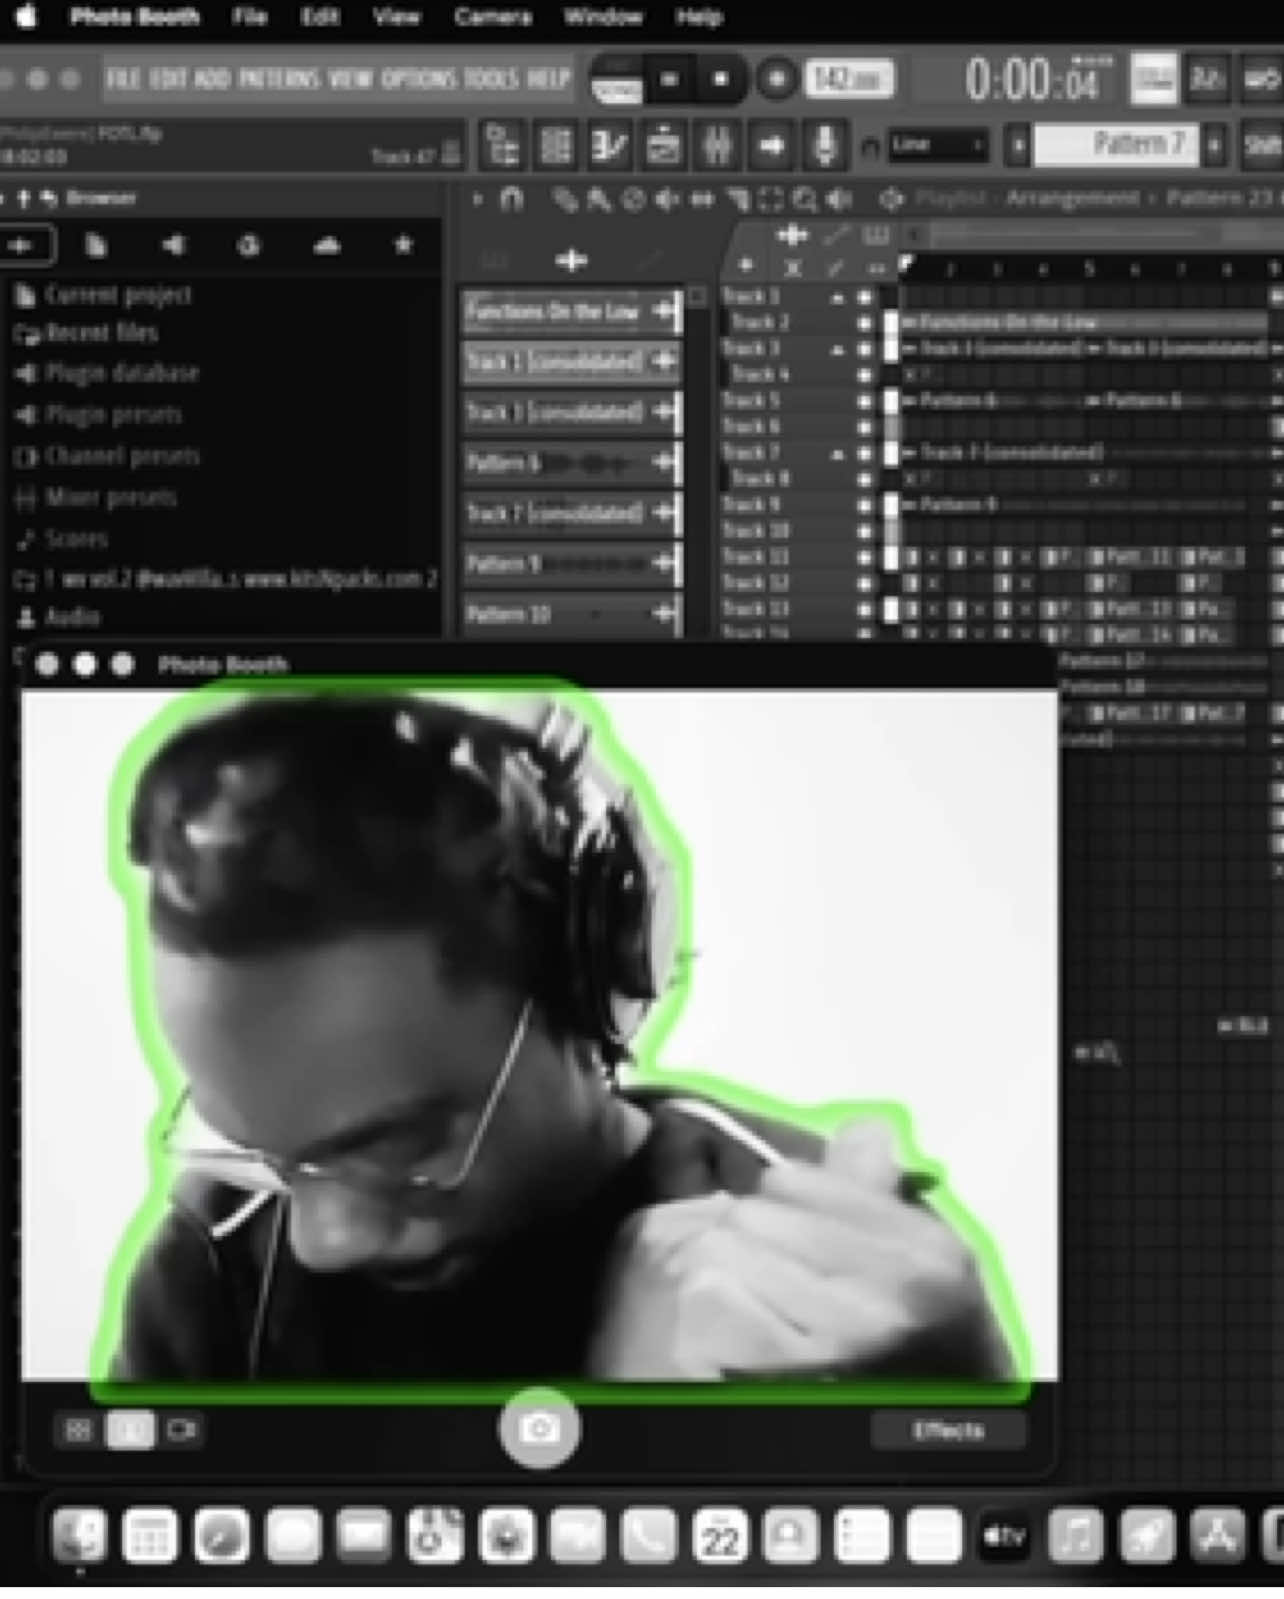Take a photo with the Photo Booth shutter
This screenshot has width=1284, height=1599.
(539, 1427)
